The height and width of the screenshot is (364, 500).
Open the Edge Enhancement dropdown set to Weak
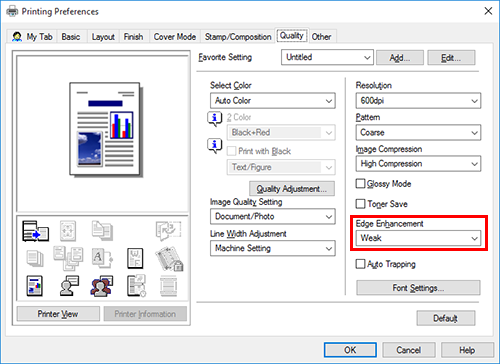coord(418,238)
